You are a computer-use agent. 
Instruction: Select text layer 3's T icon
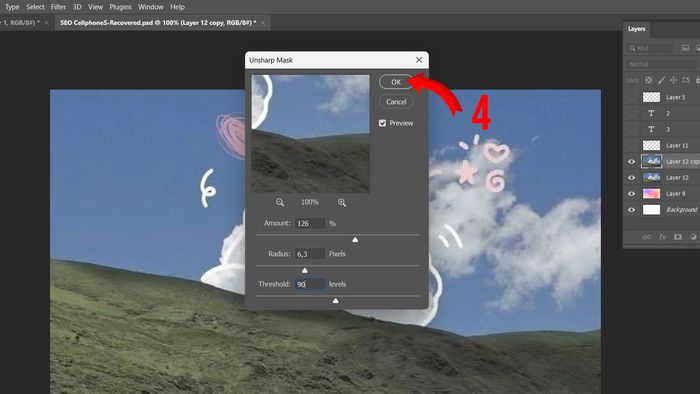pos(651,129)
